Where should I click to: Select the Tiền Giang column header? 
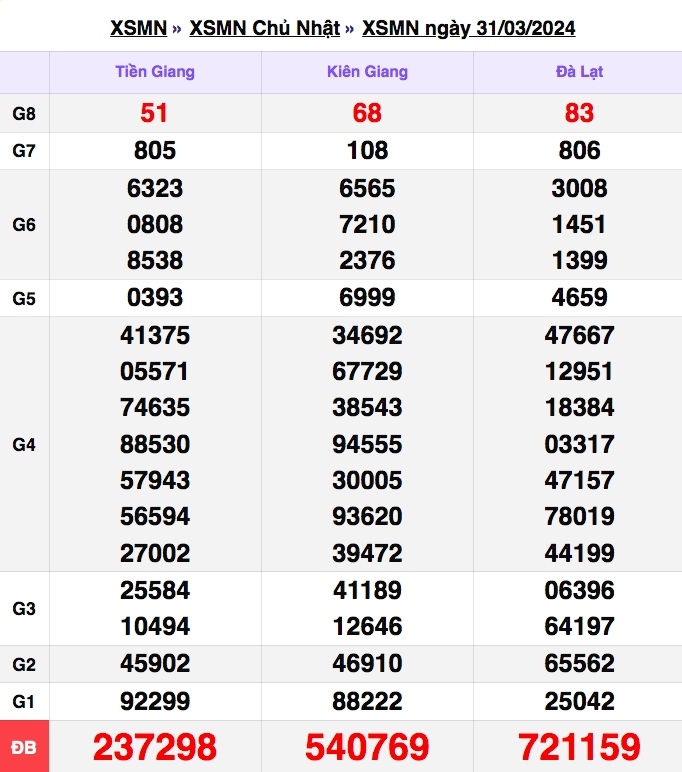pos(155,72)
